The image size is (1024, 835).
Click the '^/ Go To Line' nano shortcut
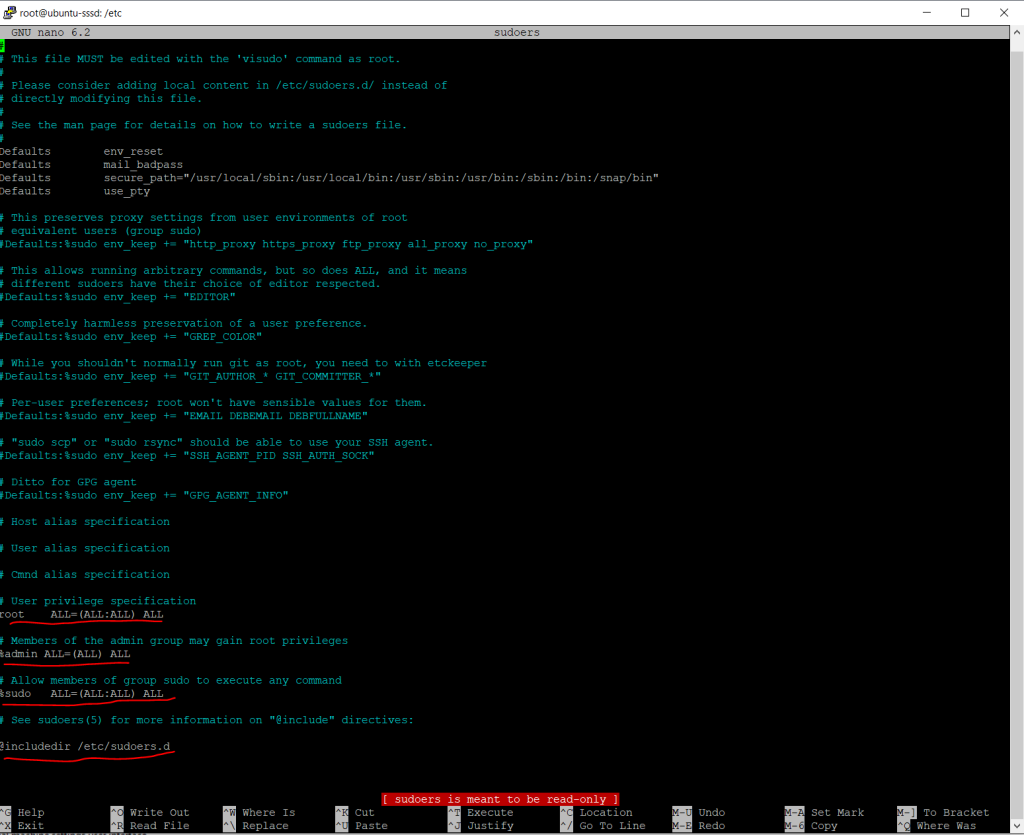[603, 826]
